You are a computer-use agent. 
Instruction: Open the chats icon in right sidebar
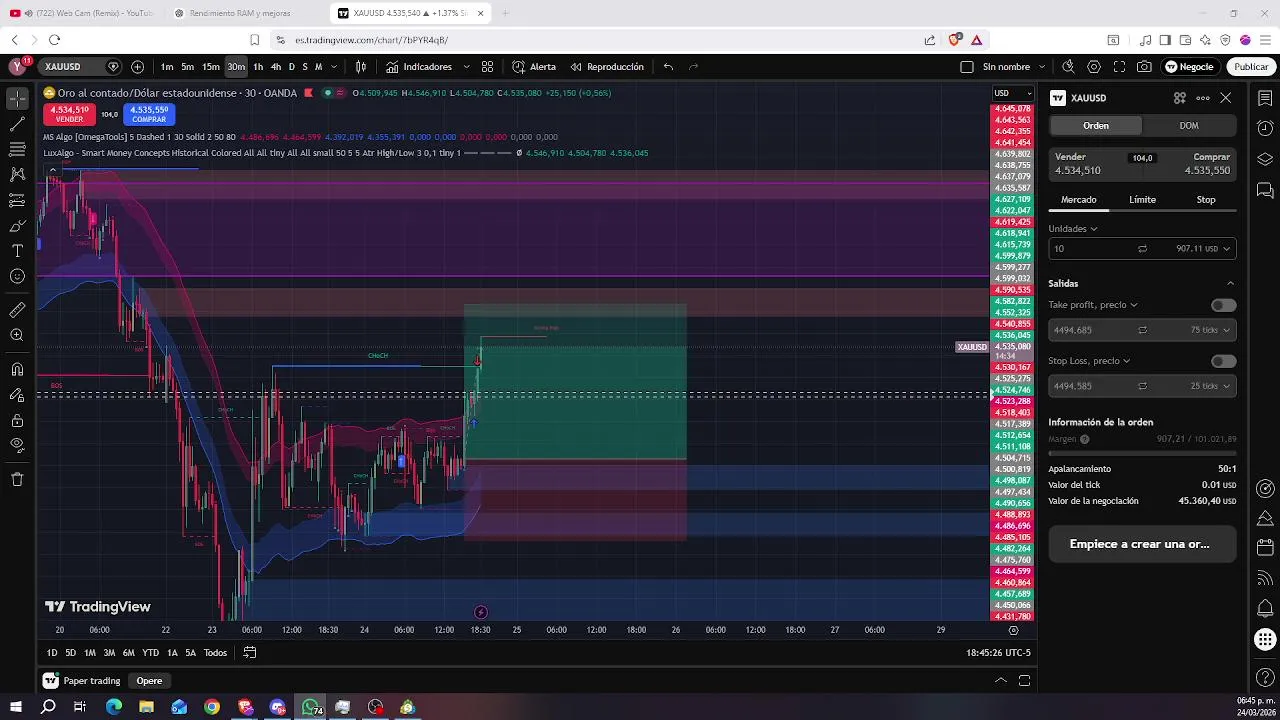coord(1265,191)
